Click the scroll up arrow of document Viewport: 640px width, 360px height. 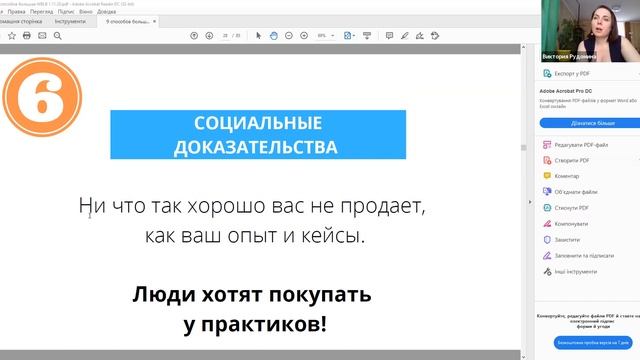pos(523,48)
